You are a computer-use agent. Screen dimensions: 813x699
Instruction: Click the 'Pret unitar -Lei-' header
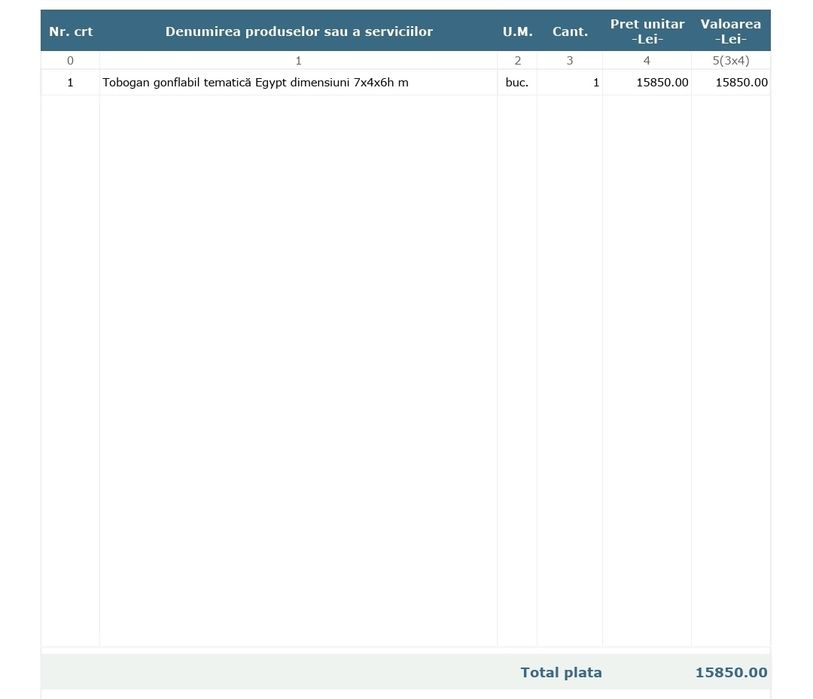(x=647, y=31)
